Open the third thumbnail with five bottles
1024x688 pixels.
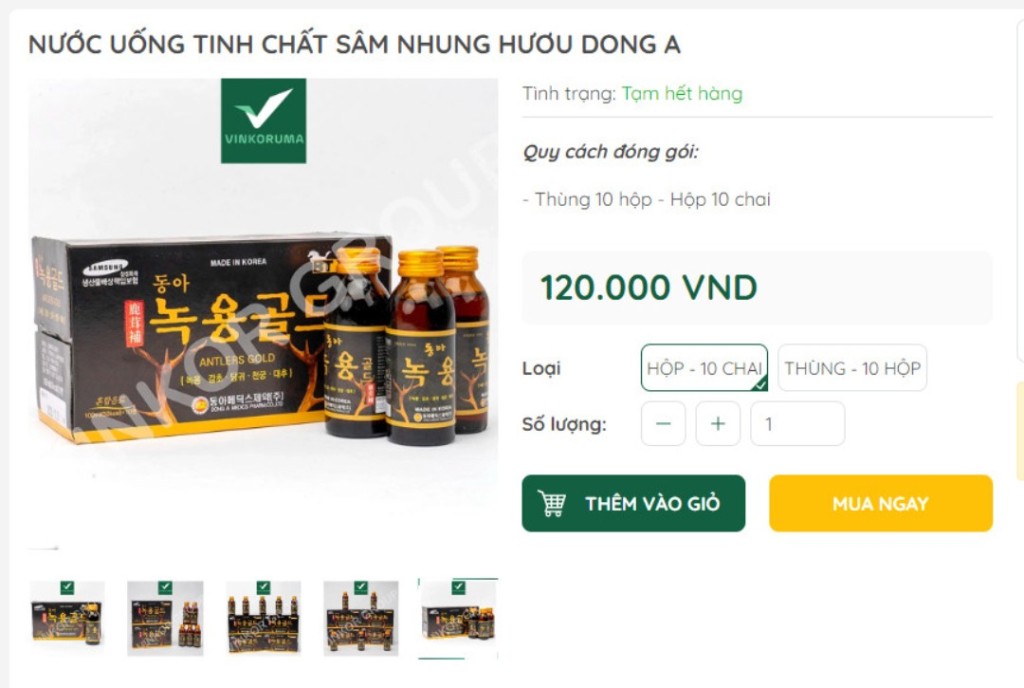263,618
